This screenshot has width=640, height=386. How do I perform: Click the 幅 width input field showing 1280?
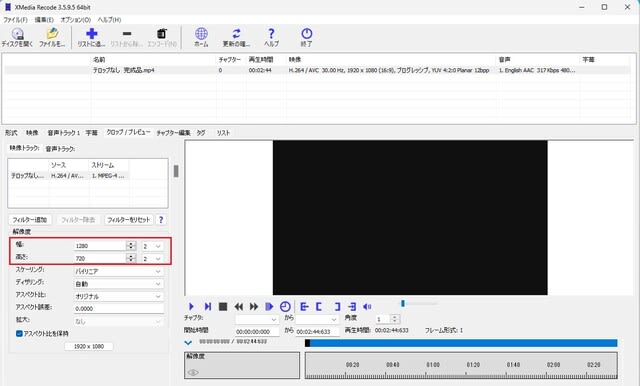(100, 246)
